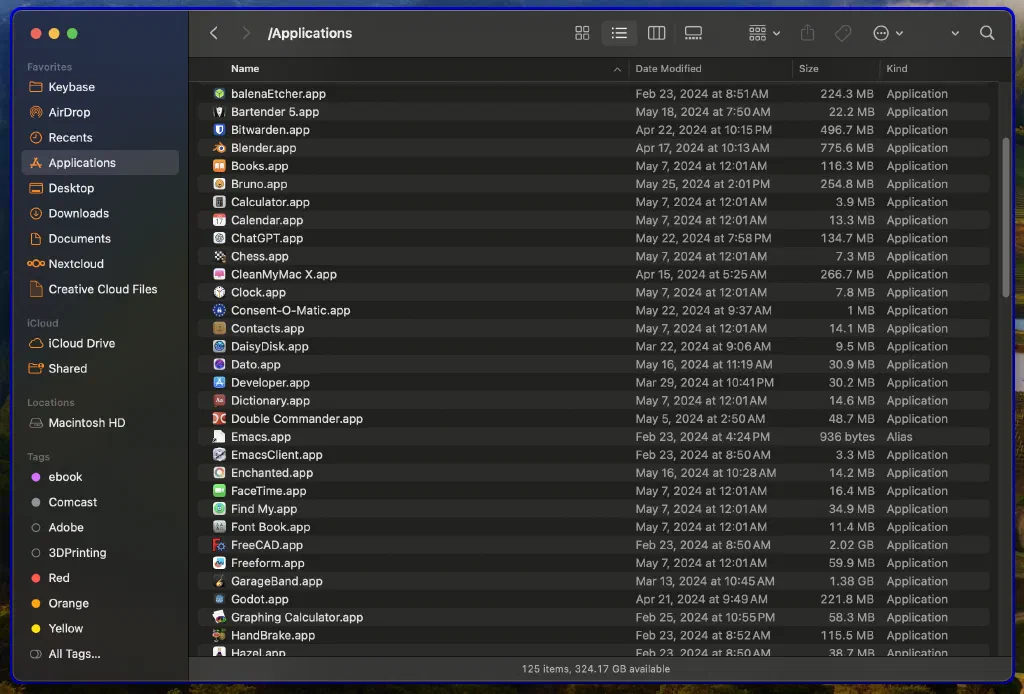
Task: Open Shared in sidebar
Action: (100, 369)
